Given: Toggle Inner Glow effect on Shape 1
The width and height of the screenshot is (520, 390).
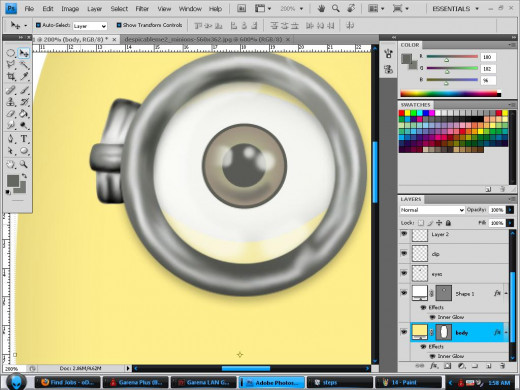Looking at the screenshot, I should click(432, 317).
